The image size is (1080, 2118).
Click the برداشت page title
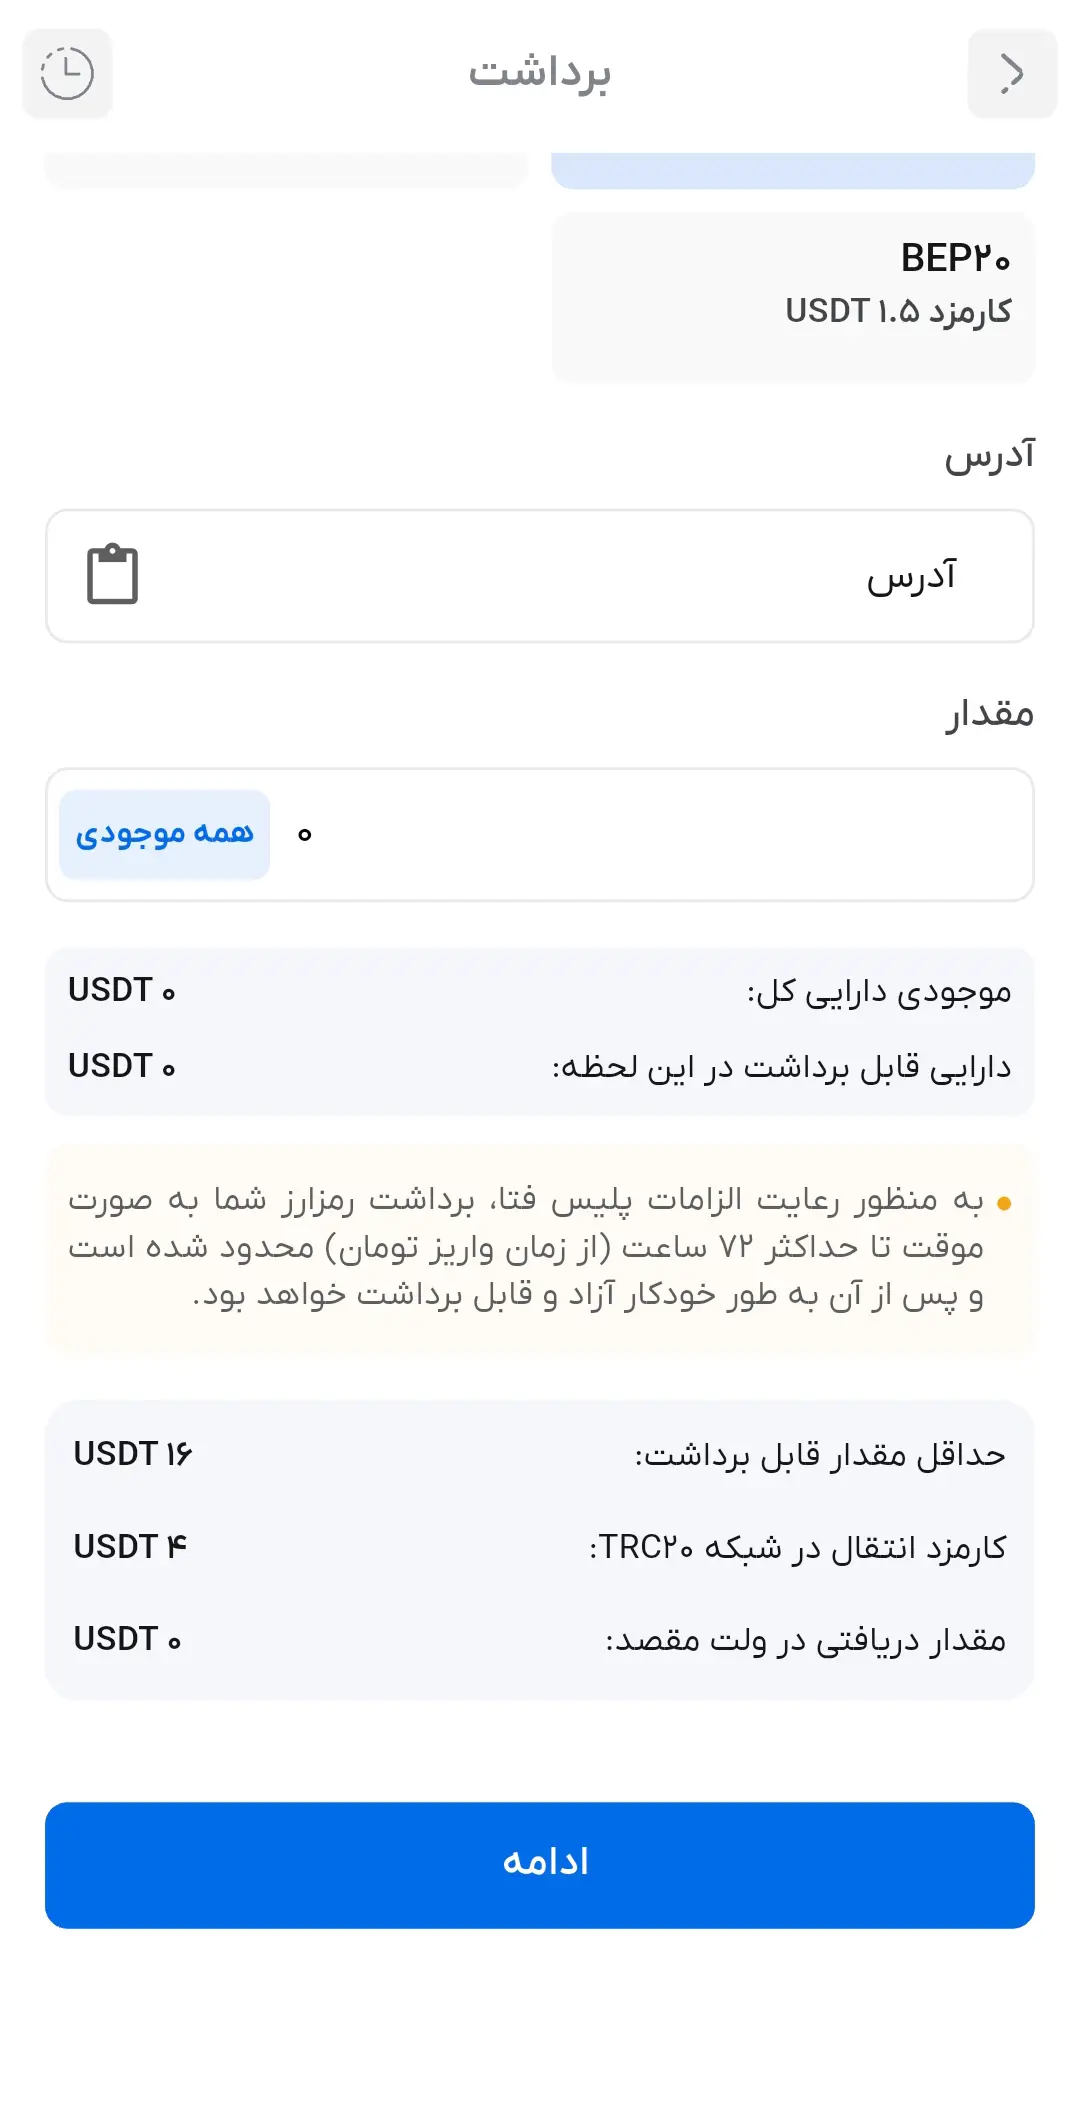[540, 73]
